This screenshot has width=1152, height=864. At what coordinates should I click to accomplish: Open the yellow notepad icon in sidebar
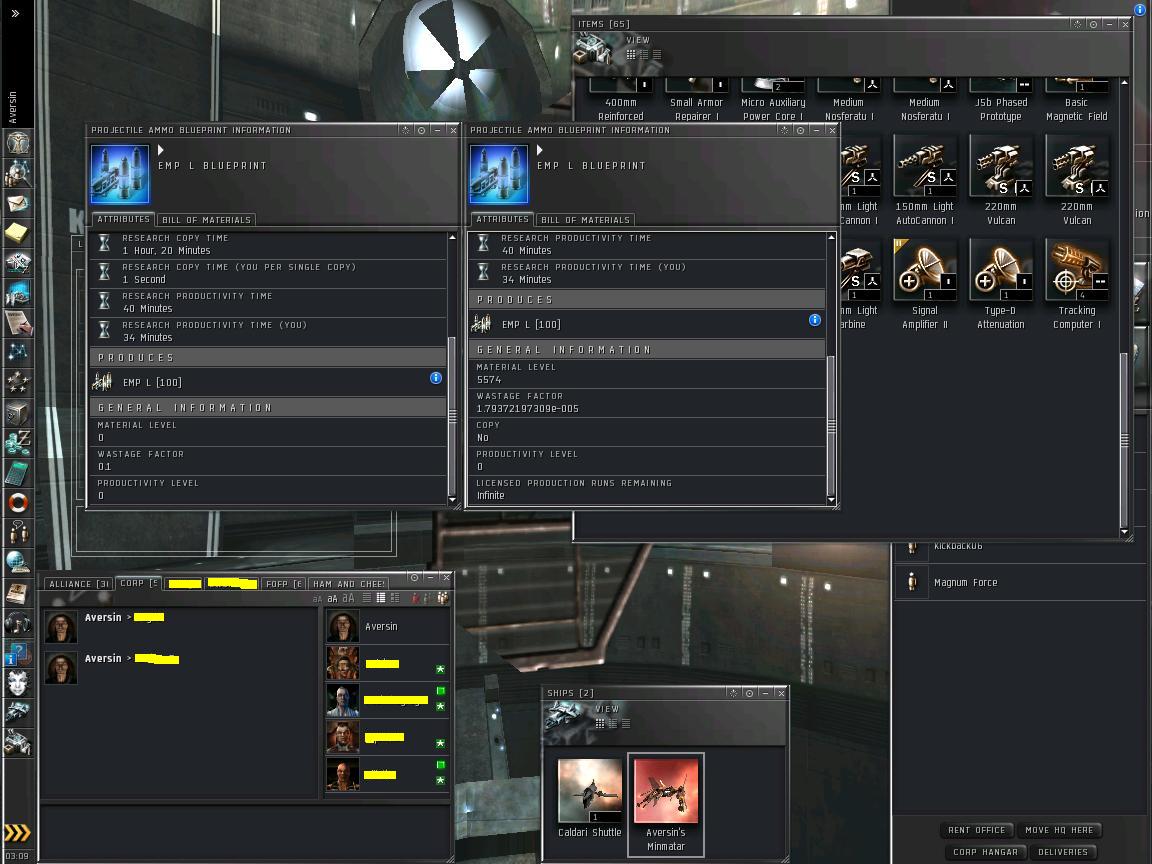pyautogui.click(x=18, y=234)
